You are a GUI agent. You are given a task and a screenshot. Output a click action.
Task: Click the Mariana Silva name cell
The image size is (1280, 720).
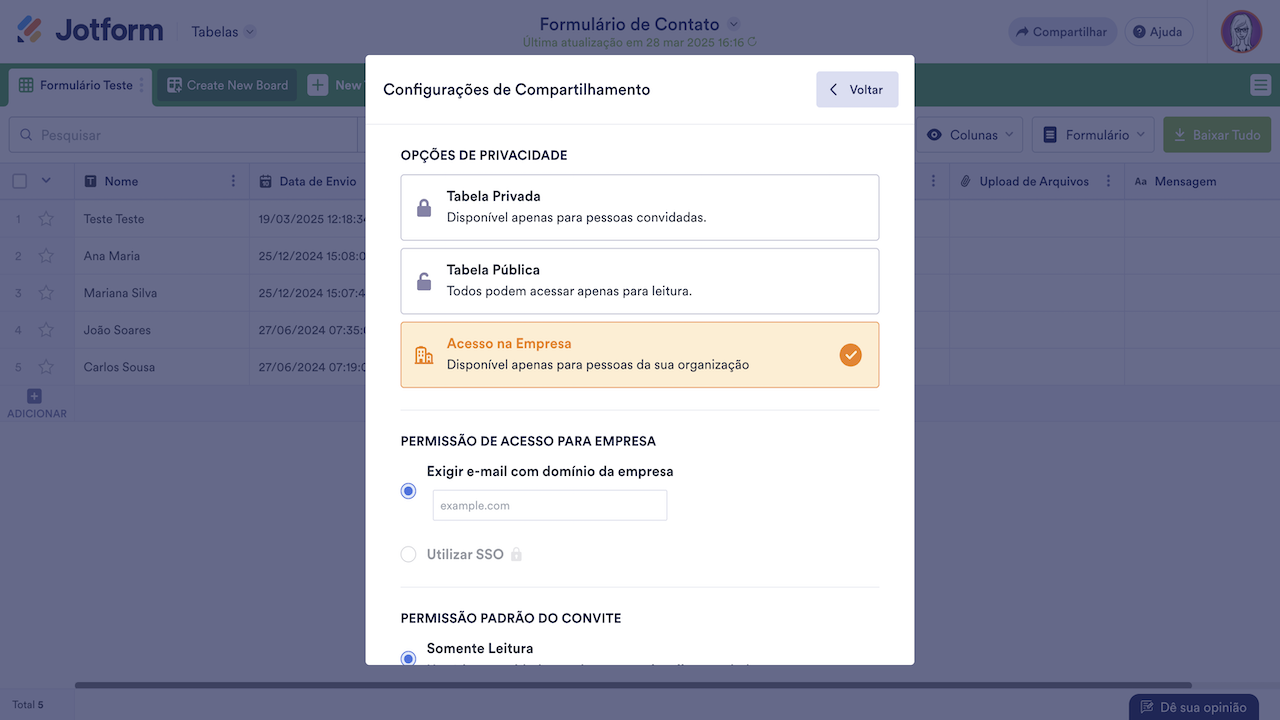tap(162, 293)
